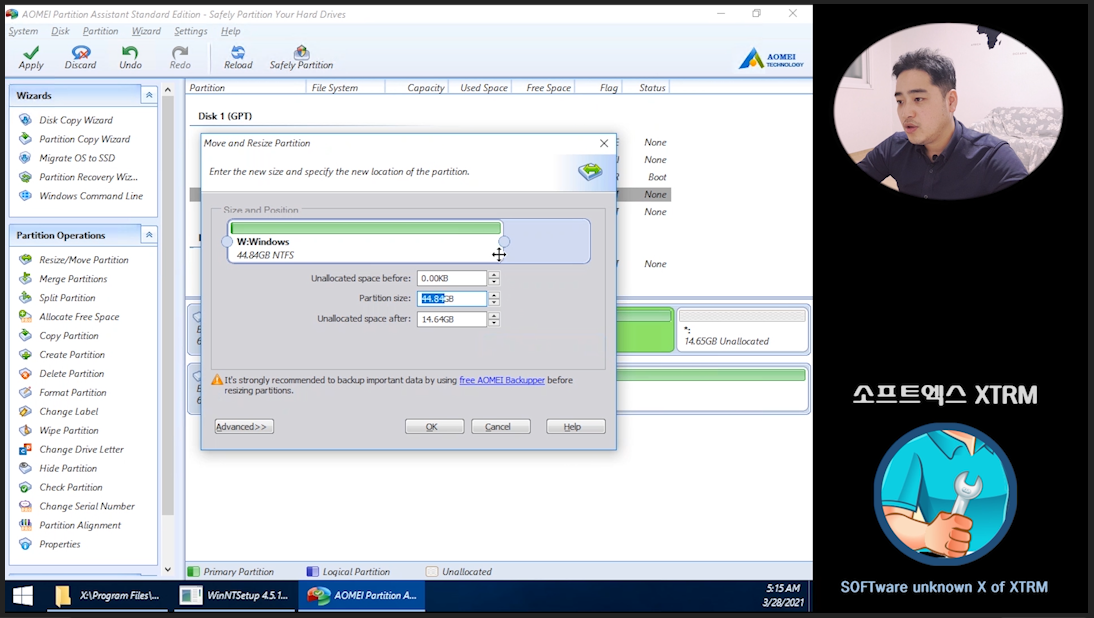Image resolution: width=1094 pixels, height=618 pixels.
Task: Click the Unallocated space after stepper
Action: (494, 319)
